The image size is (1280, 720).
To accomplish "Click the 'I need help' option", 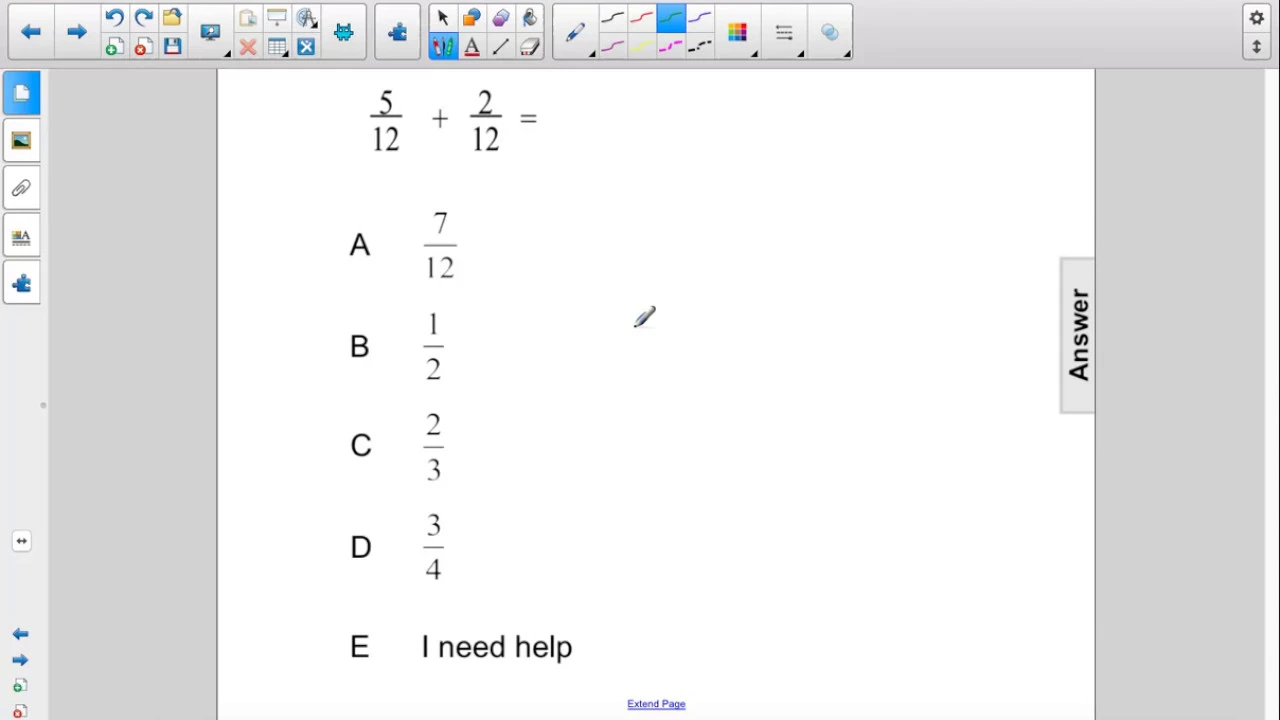I will pyautogui.click(x=497, y=647).
